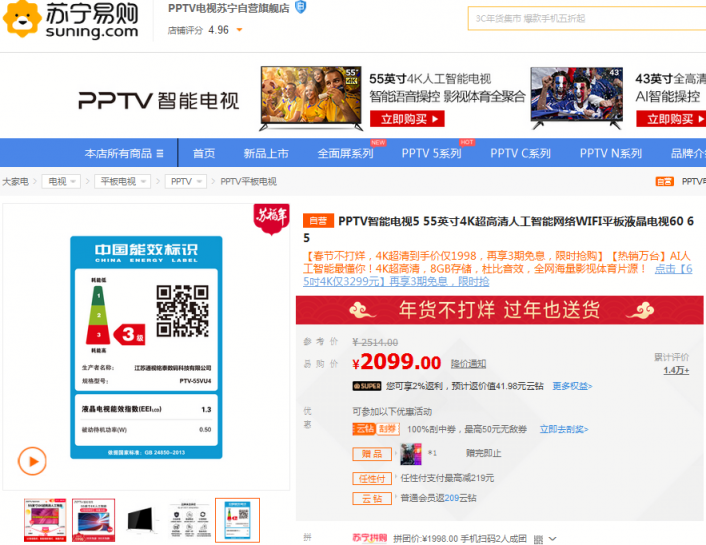Open 立即去刮奖> link
The height and width of the screenshot is (545, 706).
(x=564, y=429)
